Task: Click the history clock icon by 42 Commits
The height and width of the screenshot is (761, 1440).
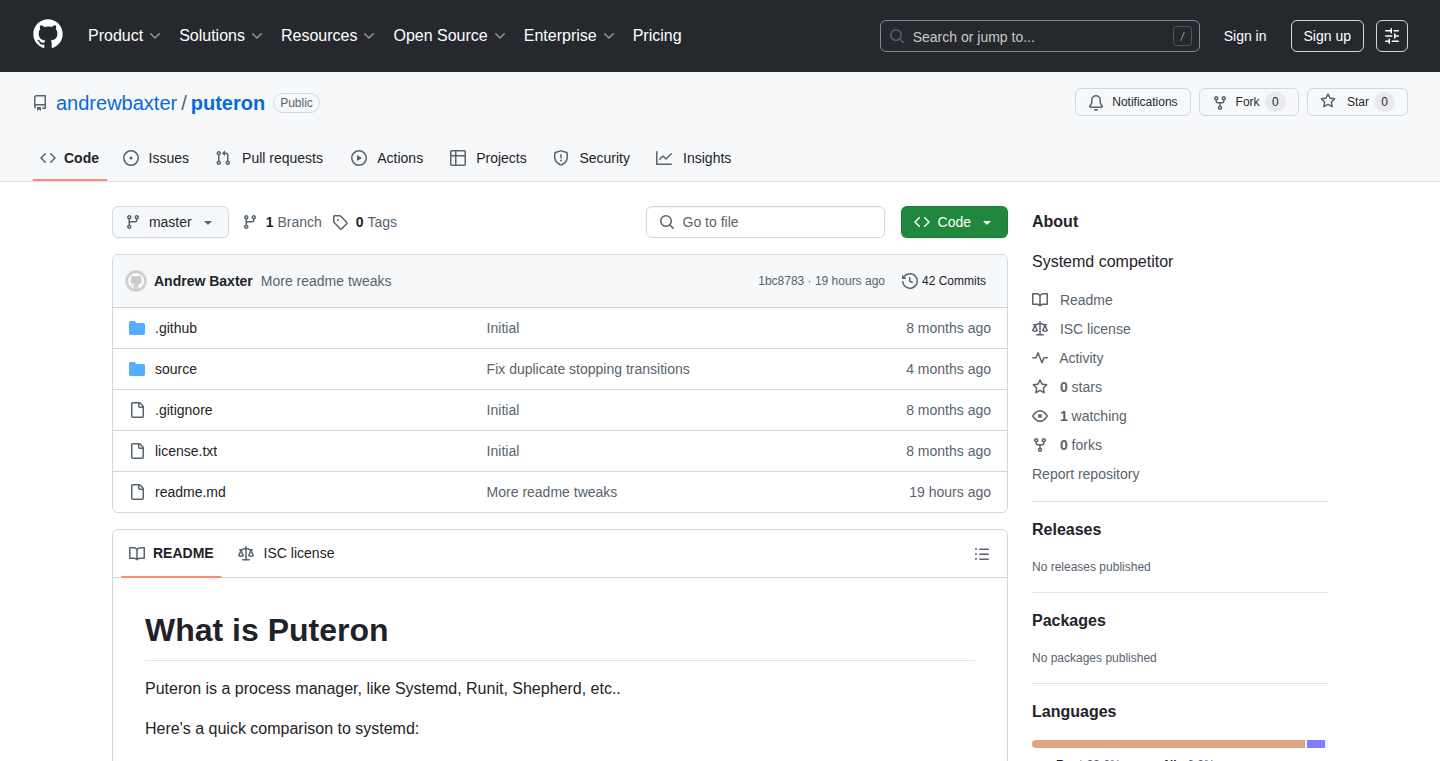Action: [x=910, y=281]
